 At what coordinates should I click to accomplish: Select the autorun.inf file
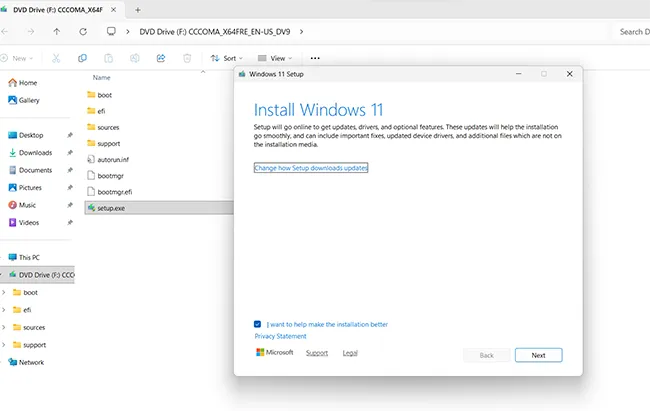(x=108, y=160)
